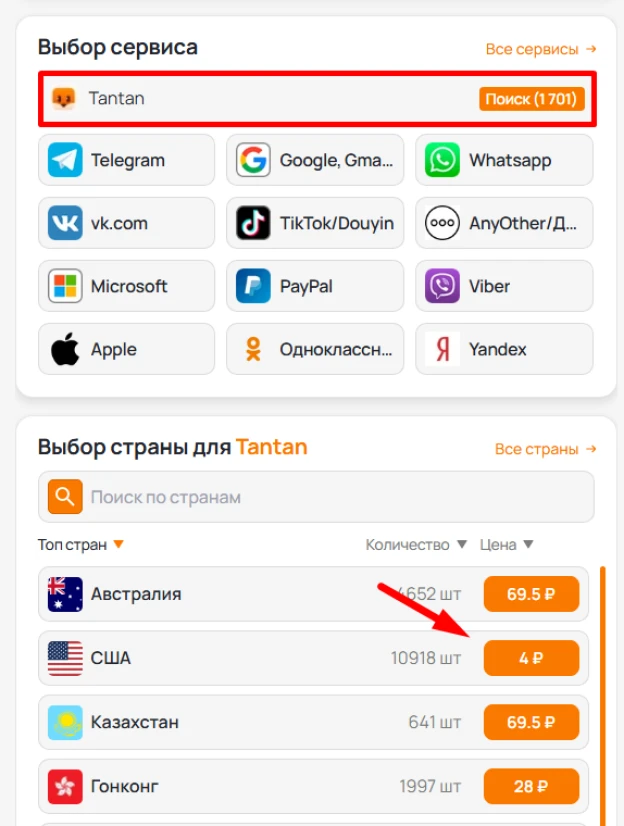This screenshot has height=826, width=624.
Task: Choose the PayPal service icon
Action: pyautogui.click(x=253, y=286)
